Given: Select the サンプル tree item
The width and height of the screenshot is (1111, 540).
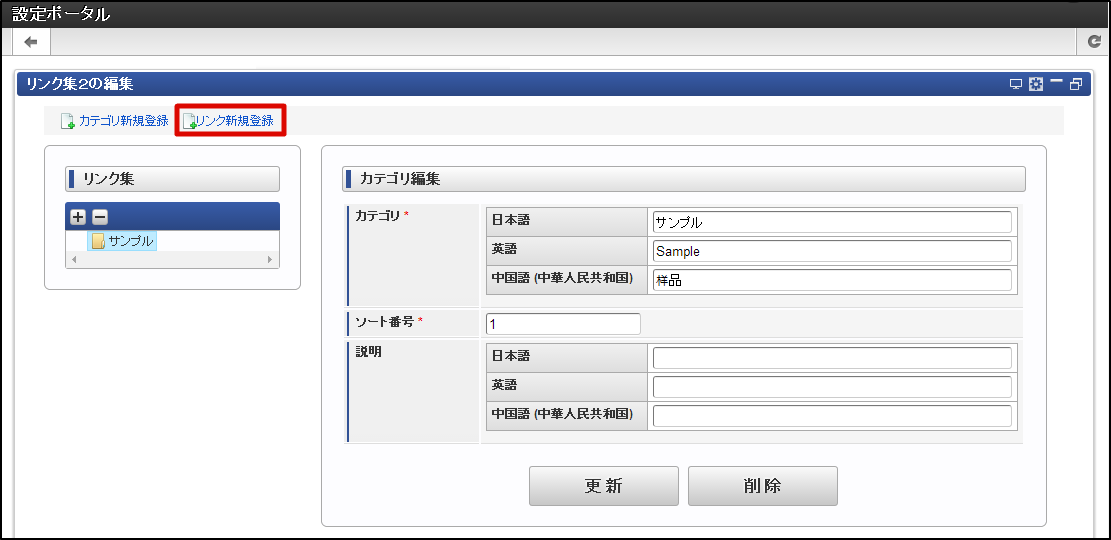Looking at the screenshot, I should (x=122, y=241).
